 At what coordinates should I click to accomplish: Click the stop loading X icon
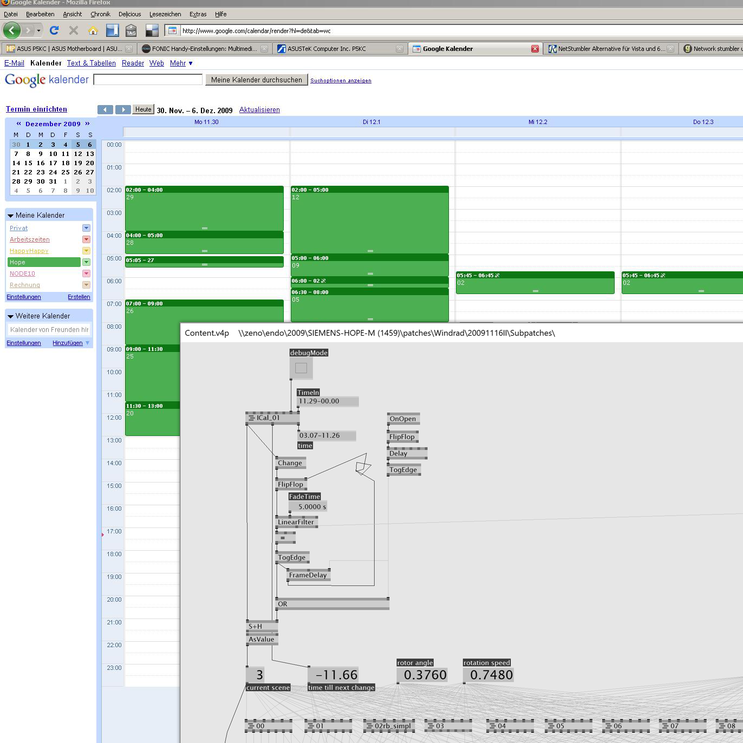[x=73, y=31]
